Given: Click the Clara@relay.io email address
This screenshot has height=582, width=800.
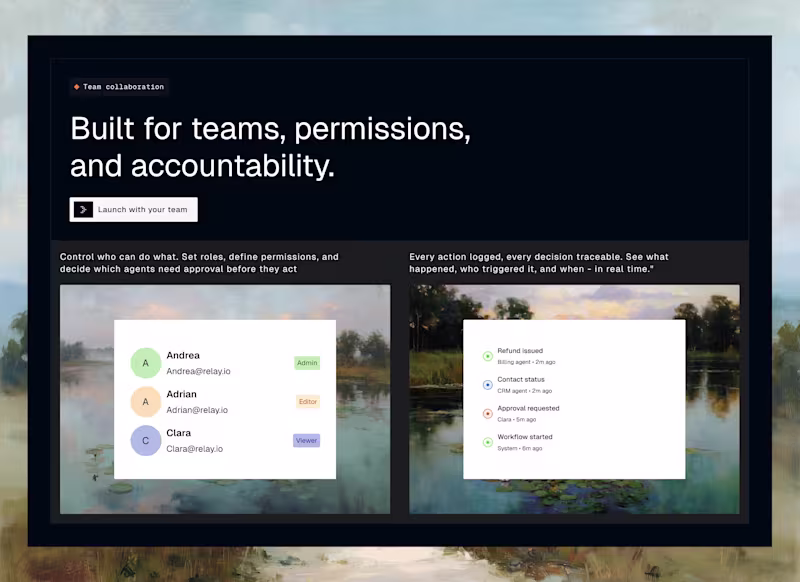Looking at the screenshot, I should (x=194, y=449).
